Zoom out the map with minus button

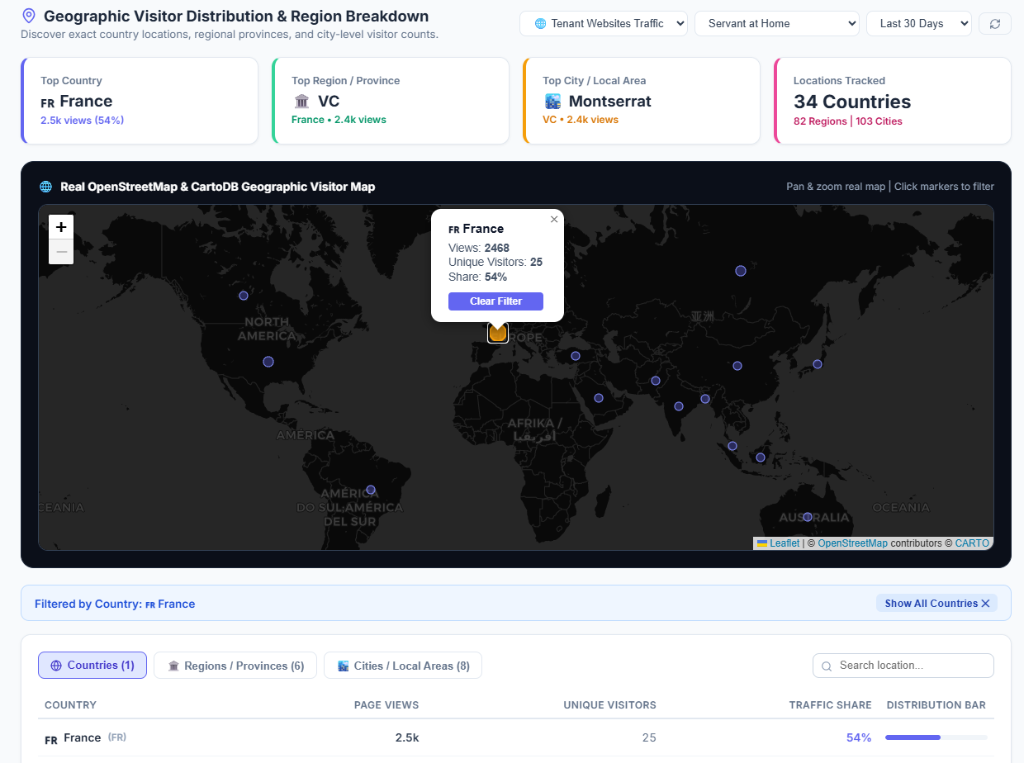click(61, 252)
